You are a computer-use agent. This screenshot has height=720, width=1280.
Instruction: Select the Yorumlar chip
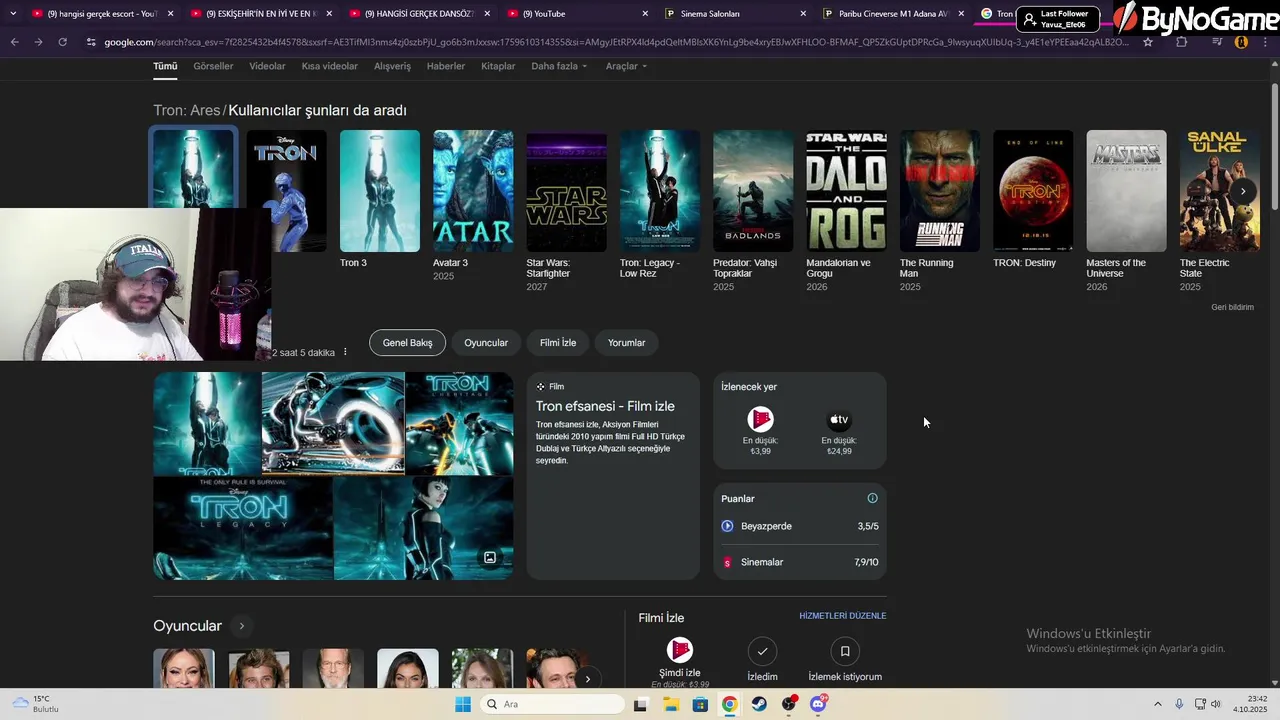(627, 342)
